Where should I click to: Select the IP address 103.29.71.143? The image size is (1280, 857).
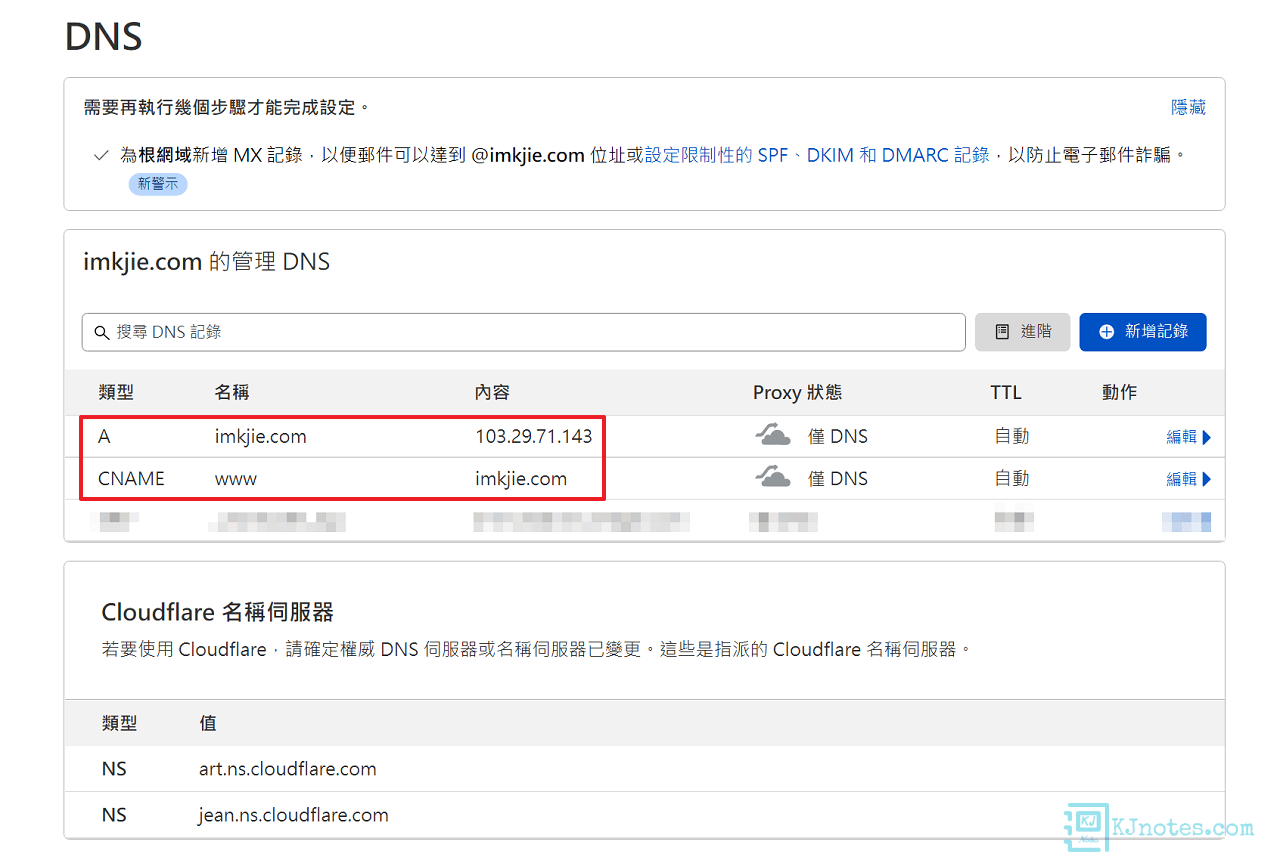pos(534,436)
